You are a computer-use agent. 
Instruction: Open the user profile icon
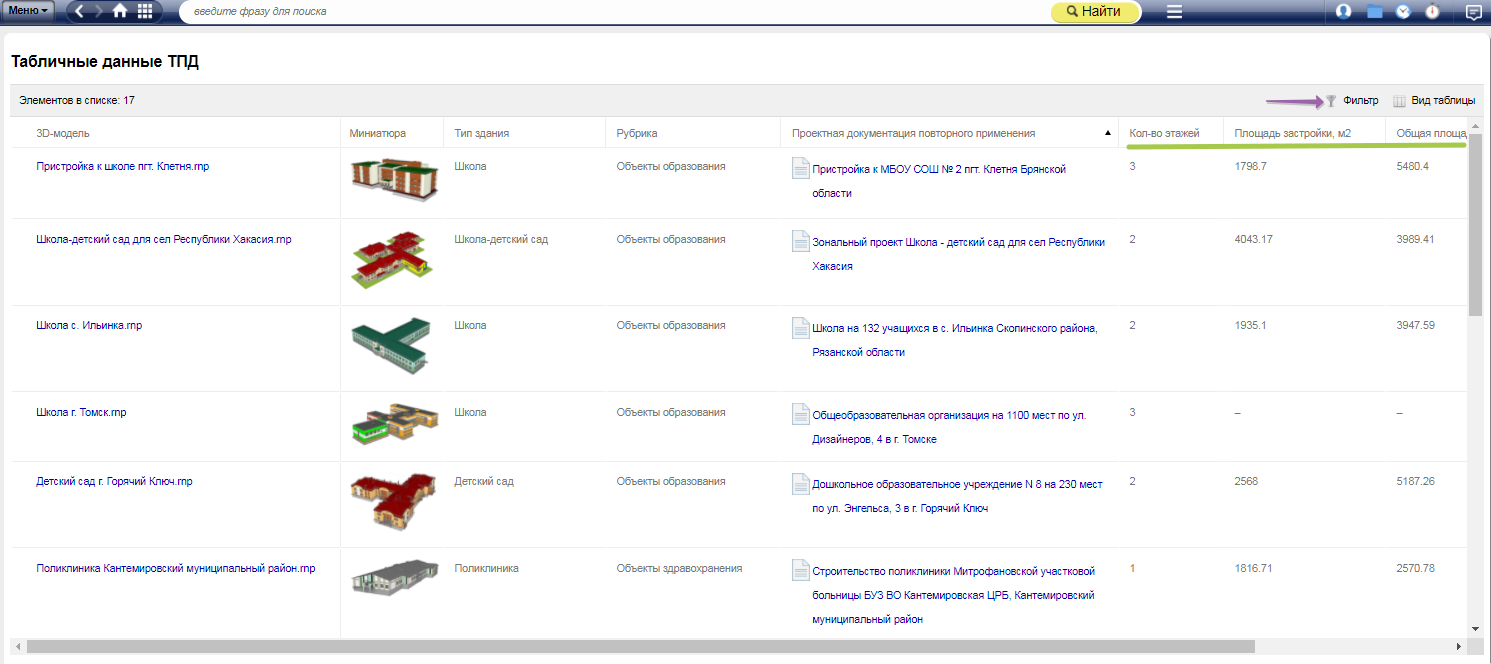1344,12
